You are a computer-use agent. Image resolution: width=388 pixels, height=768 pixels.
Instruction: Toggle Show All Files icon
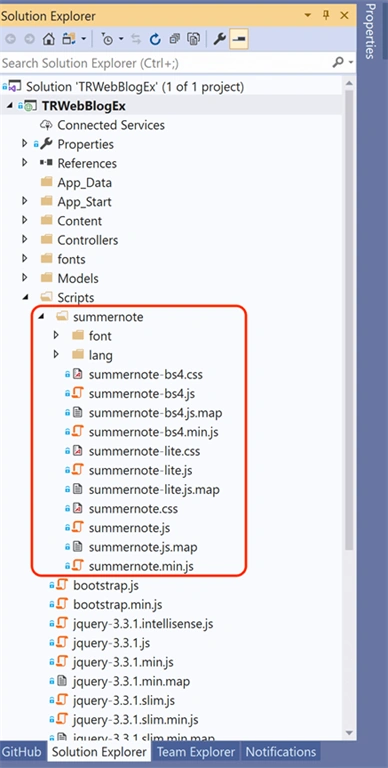pyautogui.click(x=194, y=40)
